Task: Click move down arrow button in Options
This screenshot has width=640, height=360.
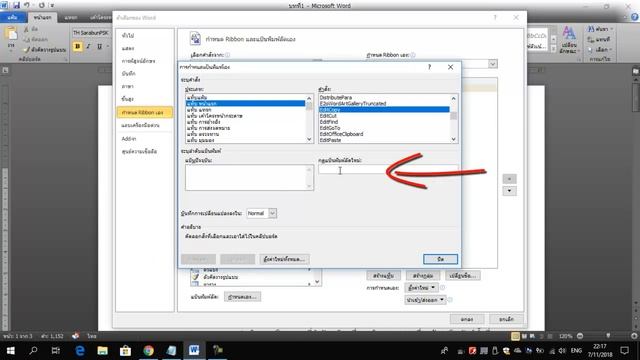Action: [509, 191]
